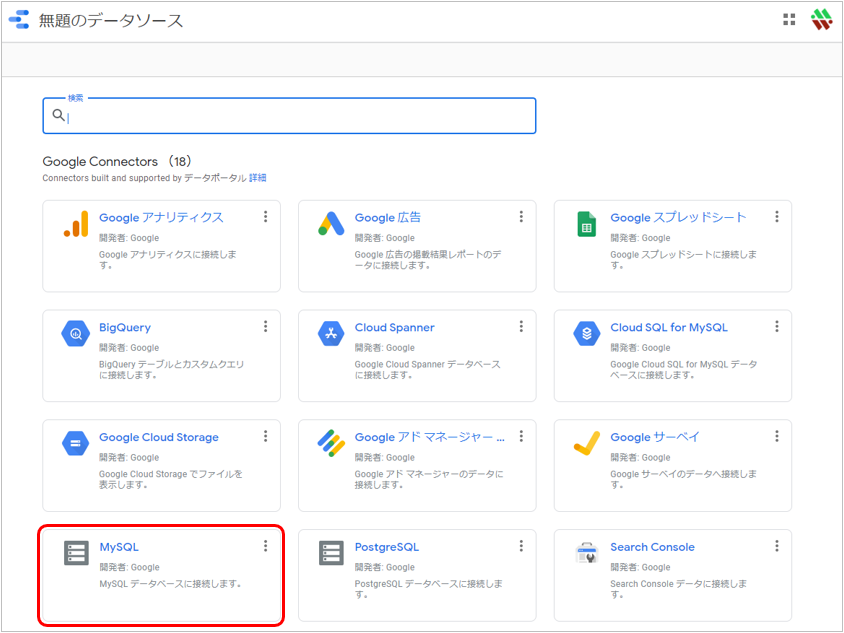This screenshot has width=844, height=633.
Task: Choose the MySQL connector title
Action: point(119,547)
